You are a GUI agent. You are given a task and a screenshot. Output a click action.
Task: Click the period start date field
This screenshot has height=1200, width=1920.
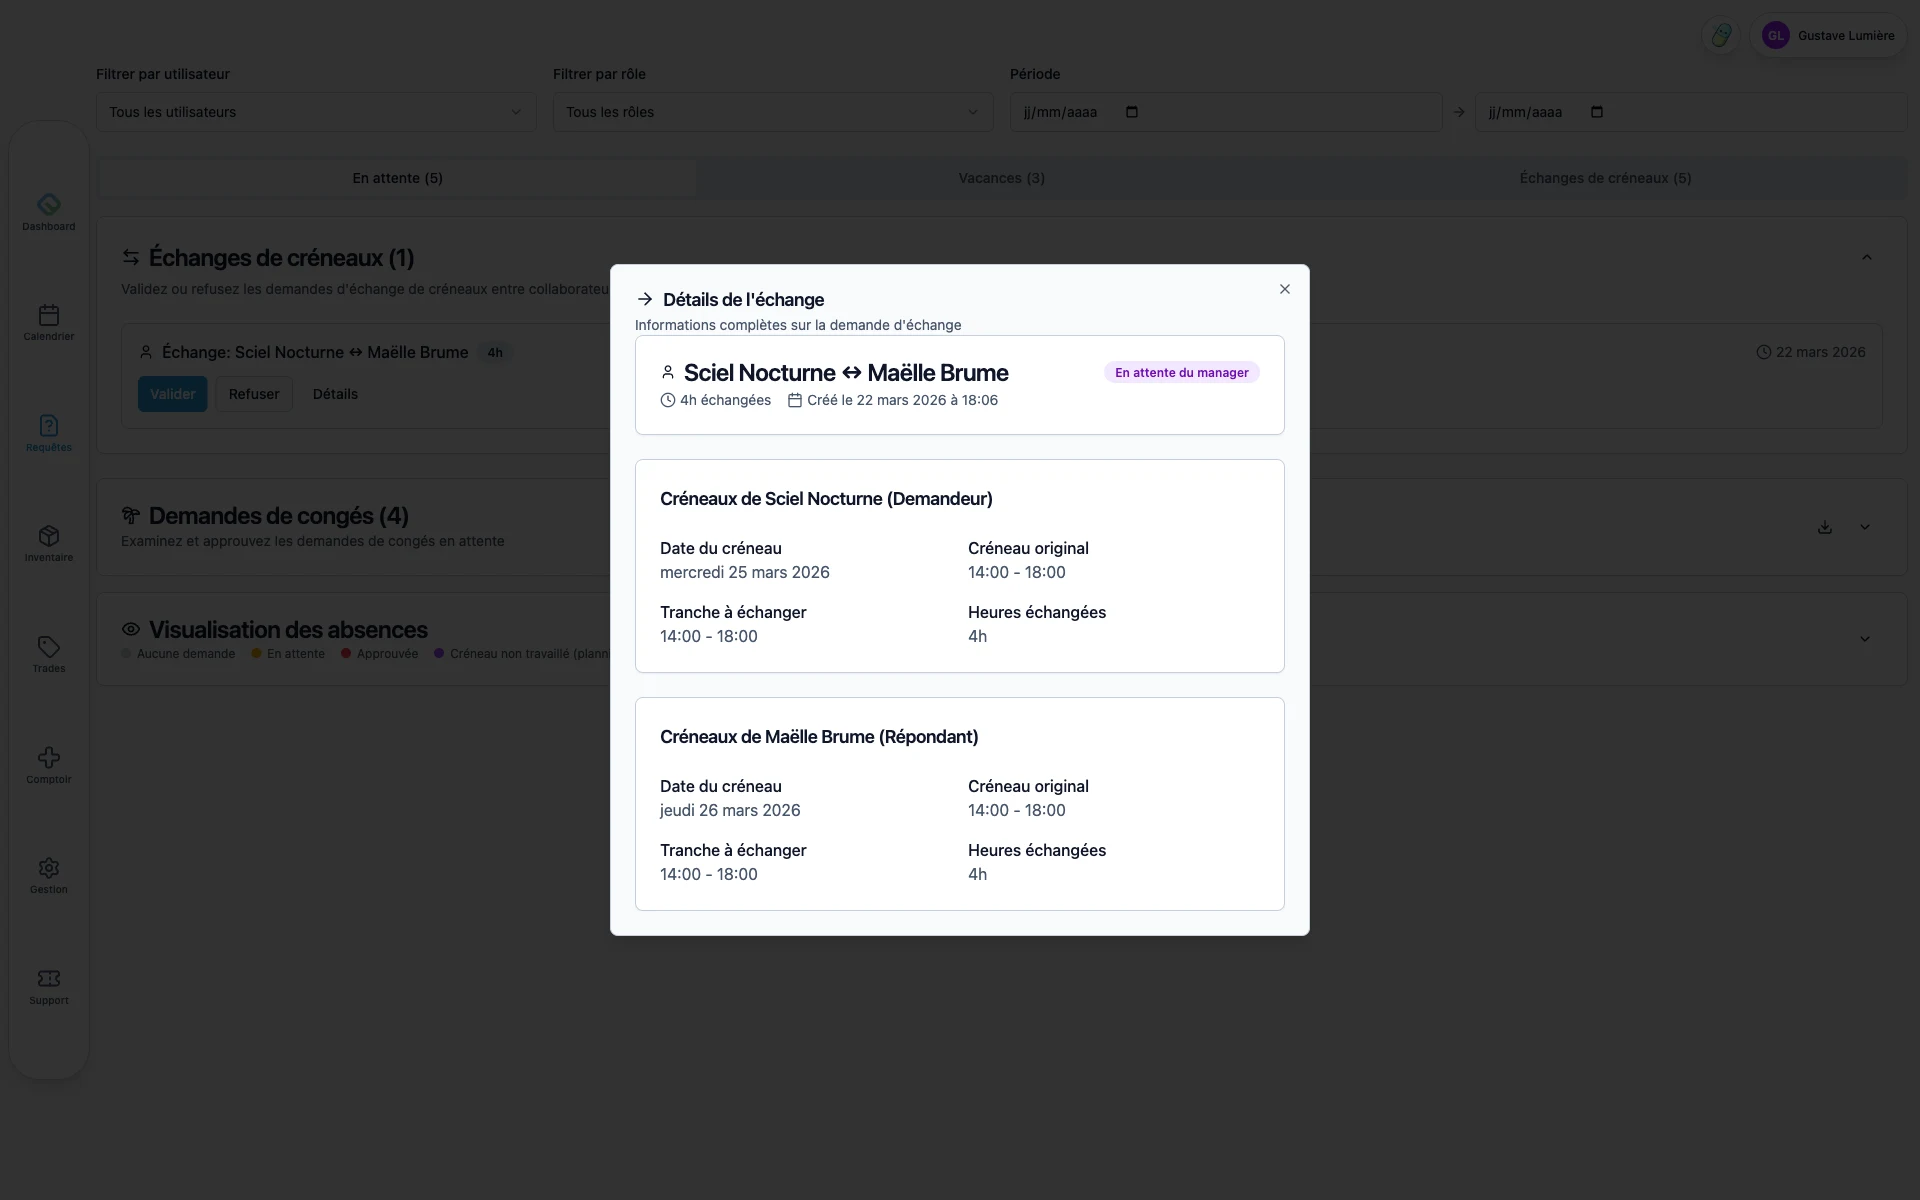pyautogui.click(x=1224, y=112)
